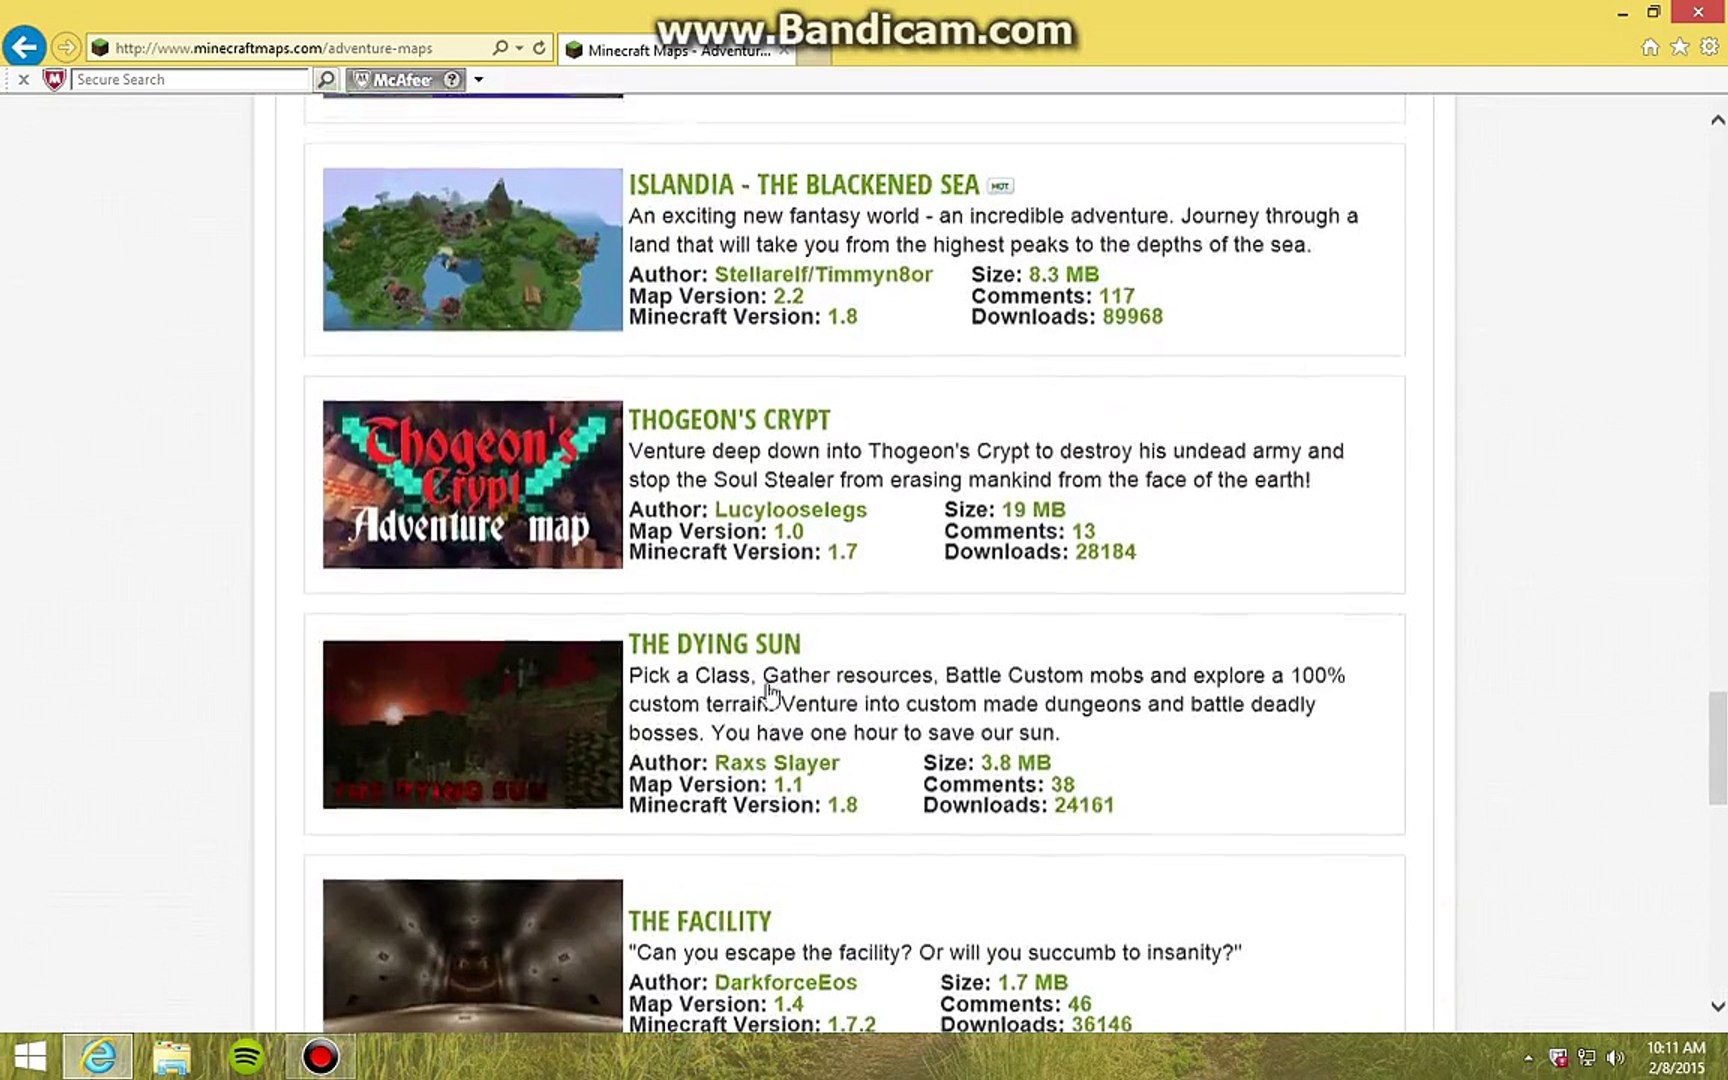Screen dimensions: 1728x1080
Task: Click The Dying Sun comment count 38
Action: tap(1062, 785)
